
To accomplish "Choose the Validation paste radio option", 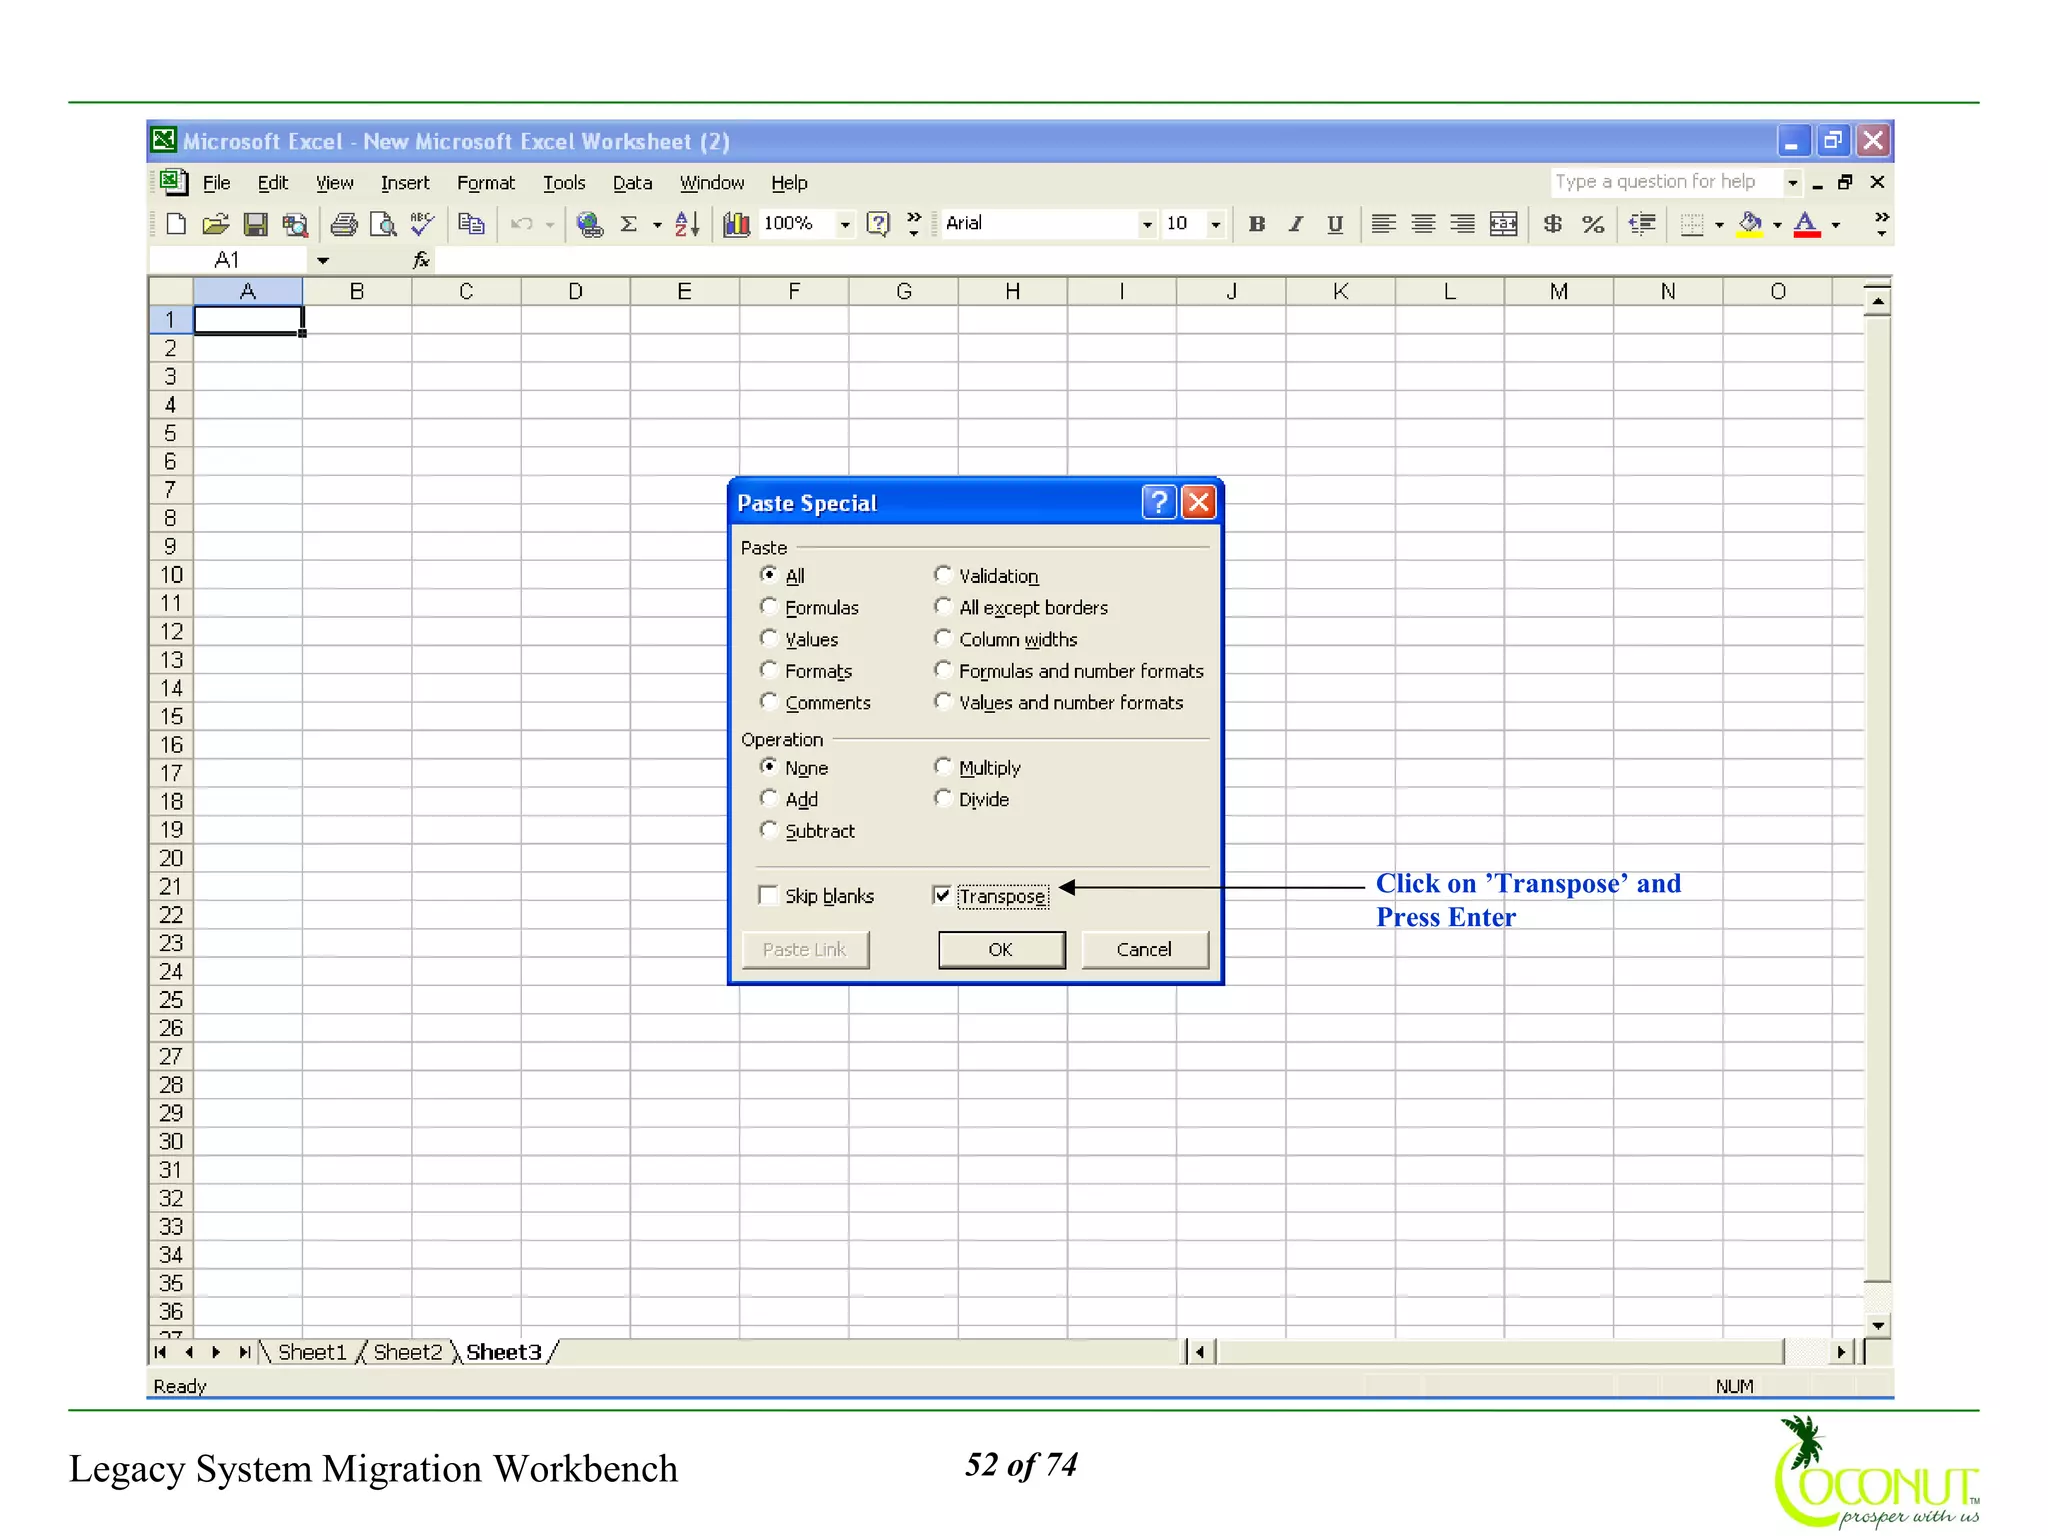I will (942, 575).
